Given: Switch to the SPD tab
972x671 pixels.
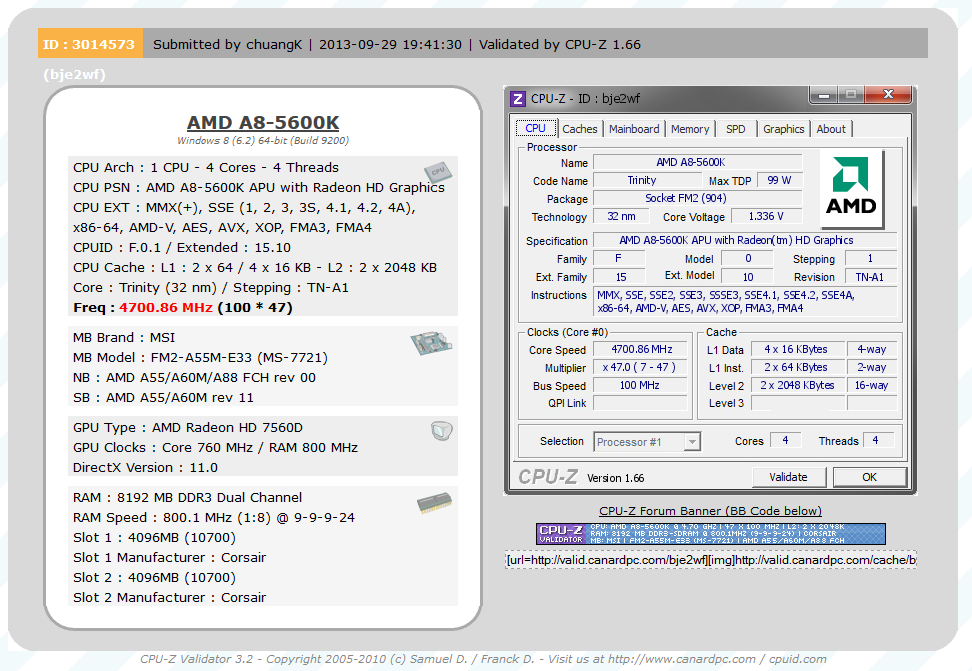Looking at the screenshot, I should click(x=736, y=128).
